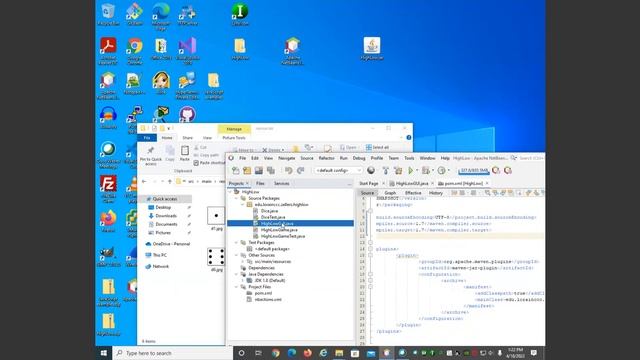The height and width of the screenshot is (360, 640).
Task: Open the Refactor menu in NetBeans
Action: [327, 158]
